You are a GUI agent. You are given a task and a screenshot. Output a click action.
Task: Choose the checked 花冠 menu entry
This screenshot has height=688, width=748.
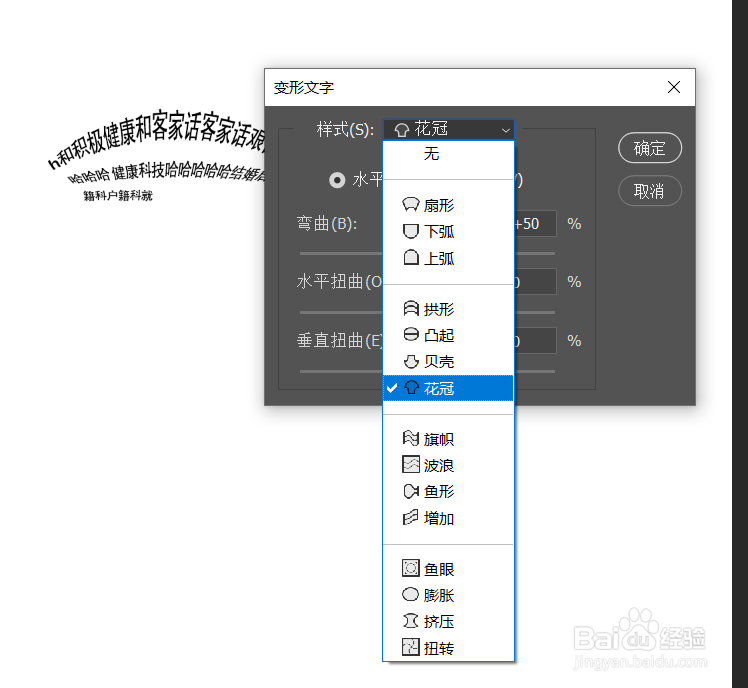pos(448,388)
